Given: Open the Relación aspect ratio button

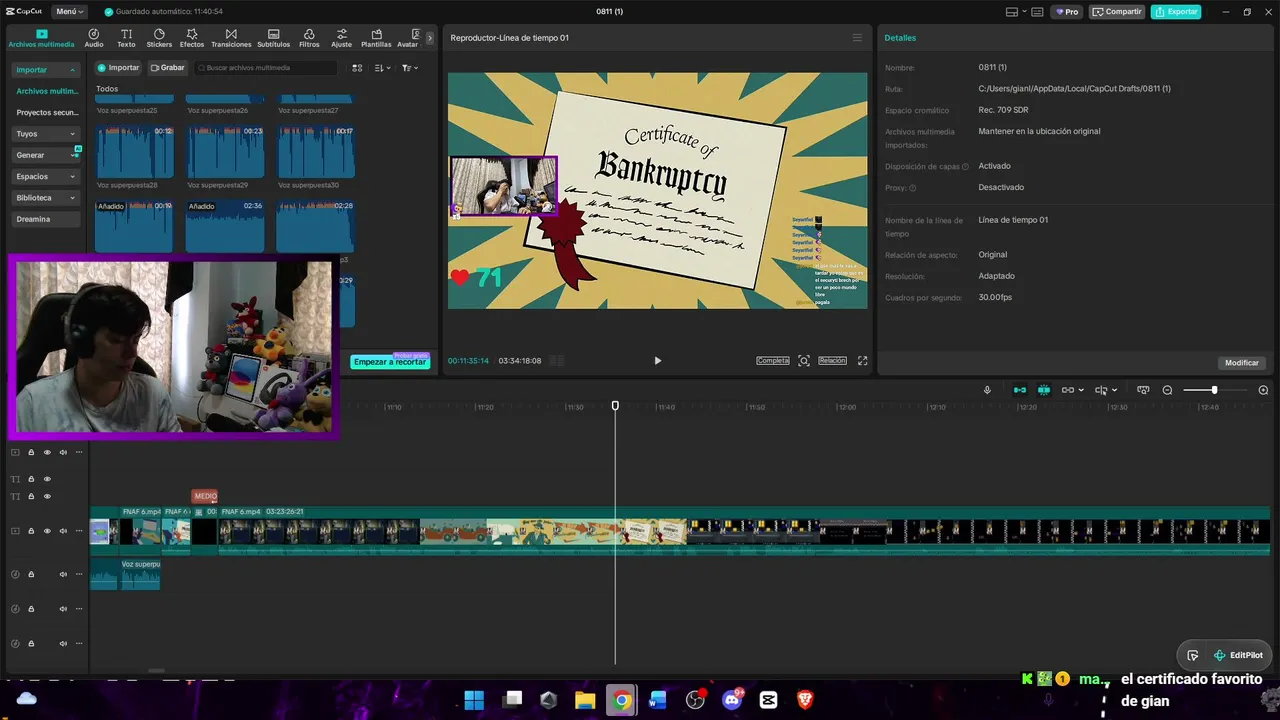Looking at the screenshot, I should click(x=832, y=361).
